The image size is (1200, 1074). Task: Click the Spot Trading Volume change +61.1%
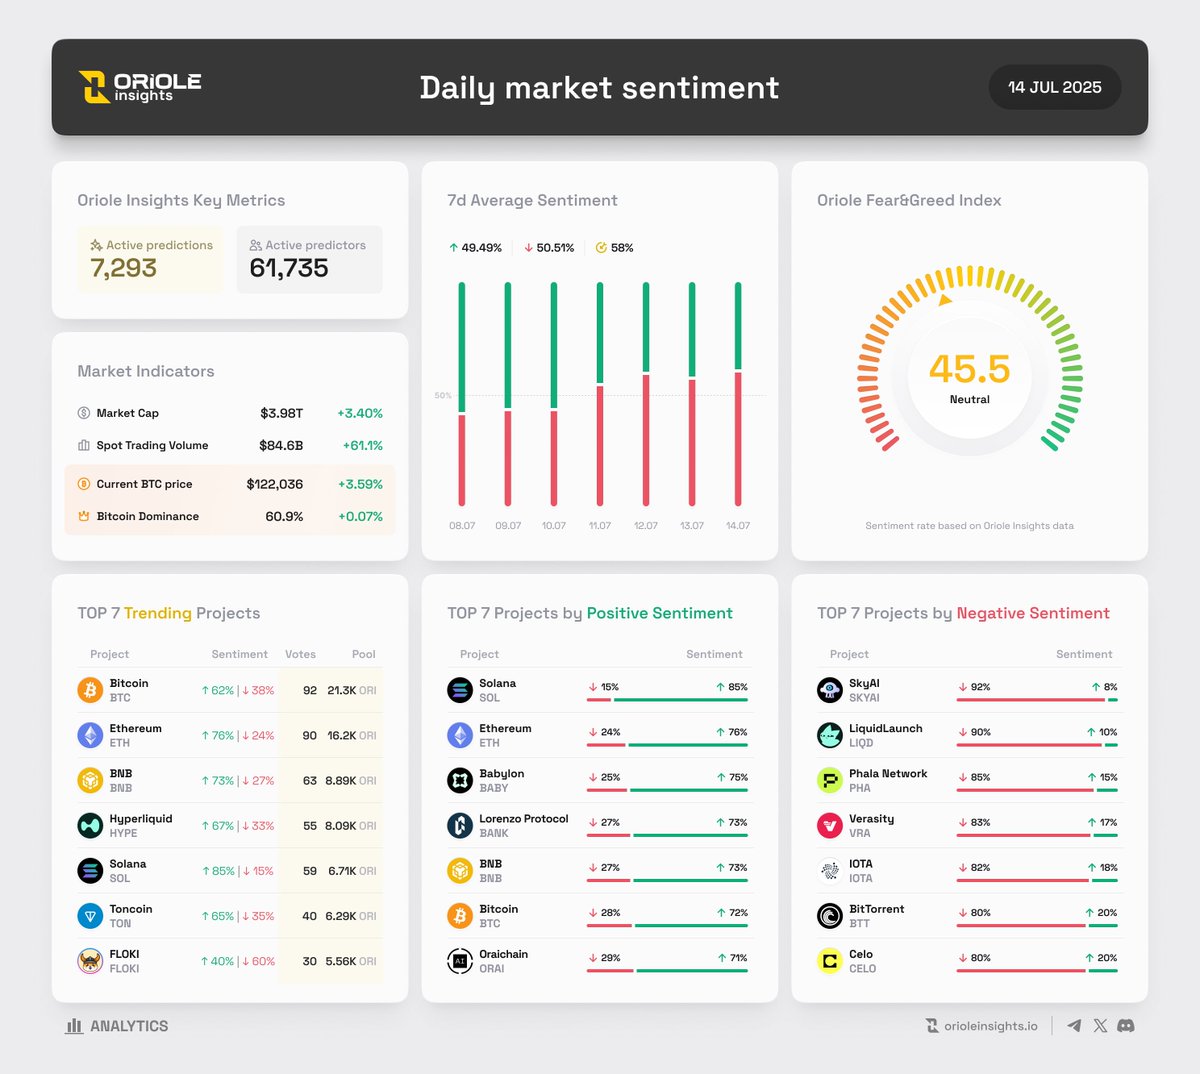click(x=363, y=445)
